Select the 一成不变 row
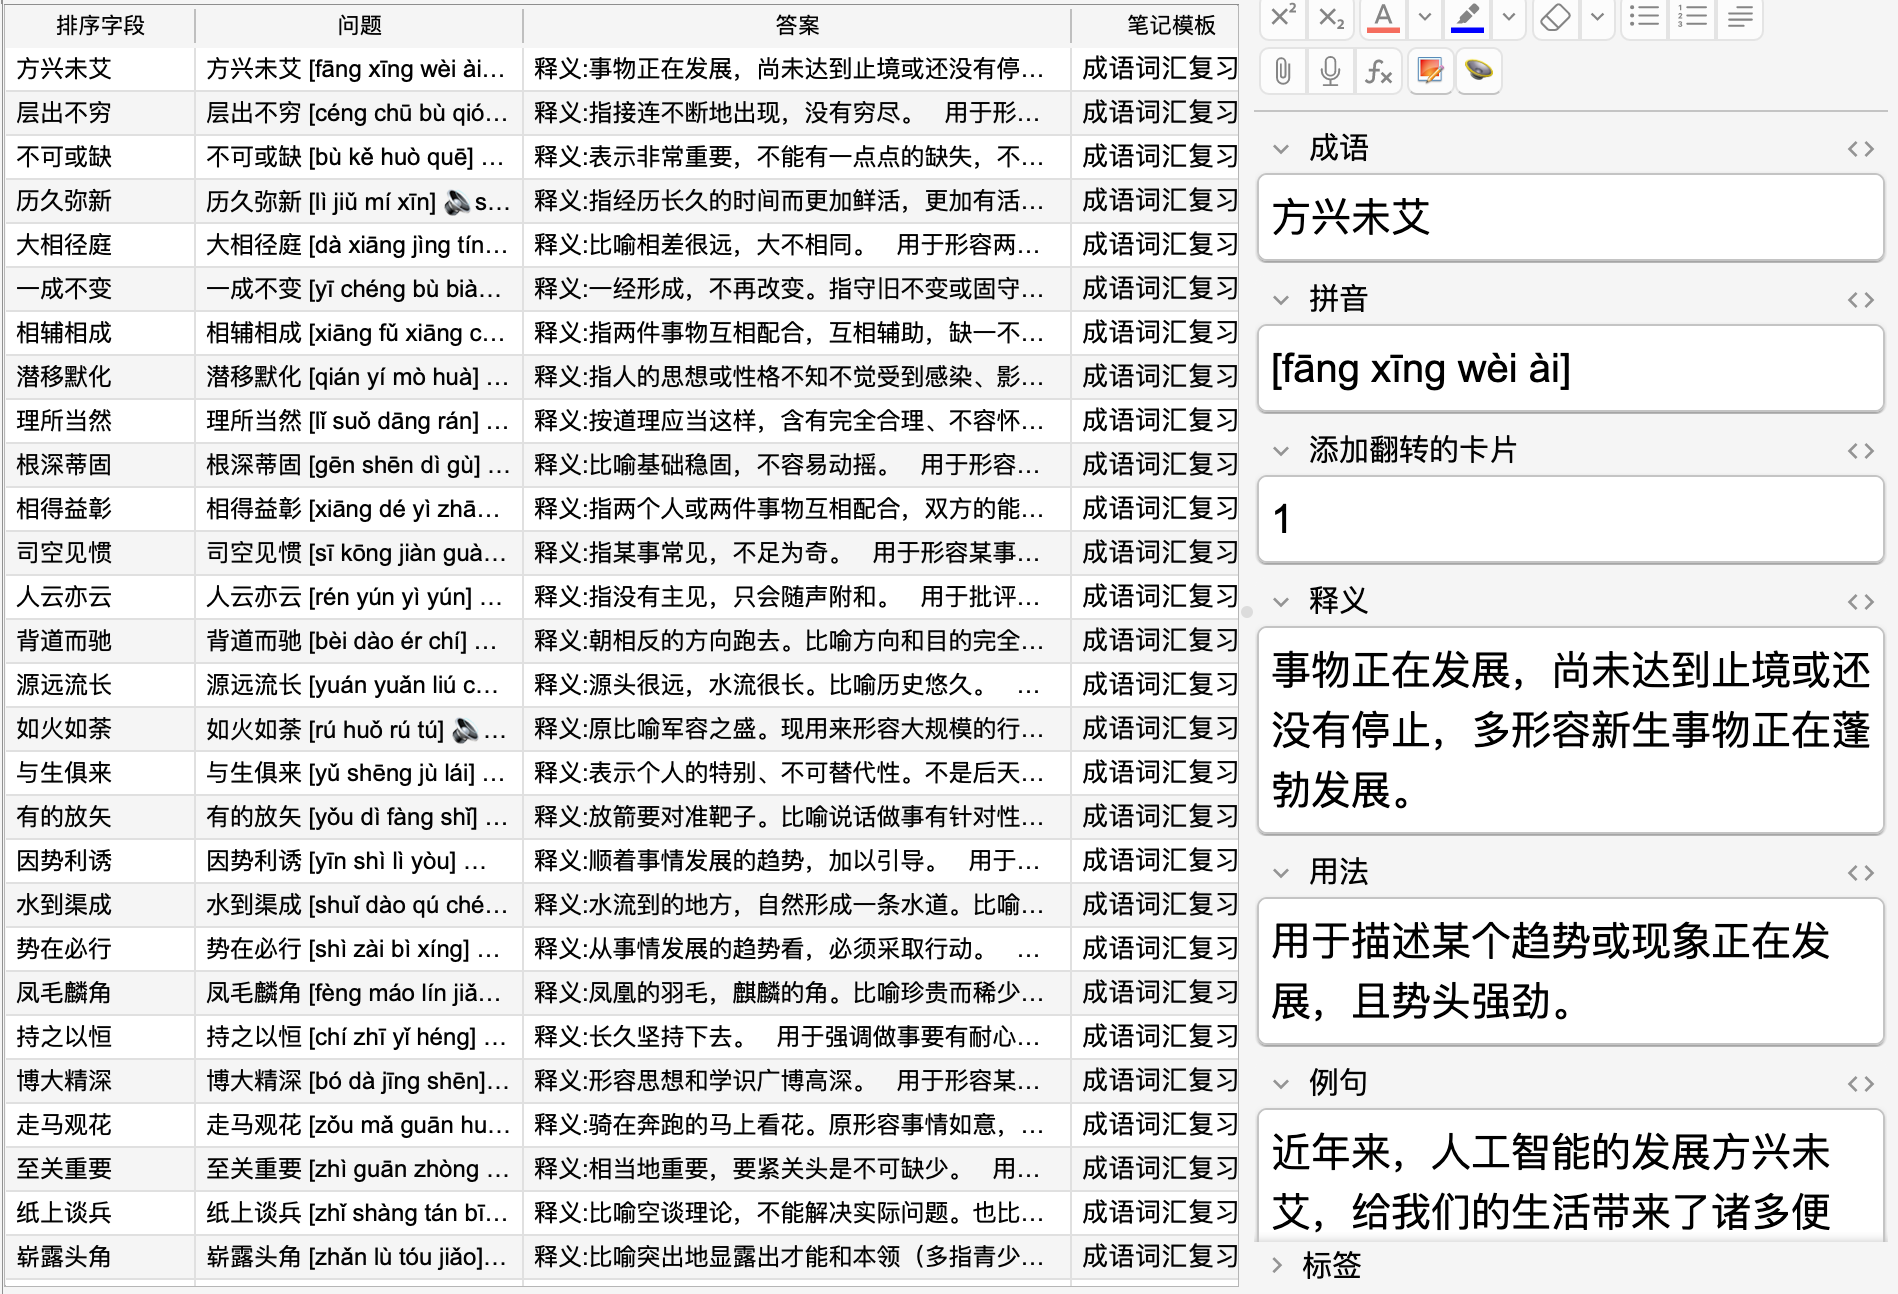This screenshot has width=1898, height=1294. click(x=621, y=289)
